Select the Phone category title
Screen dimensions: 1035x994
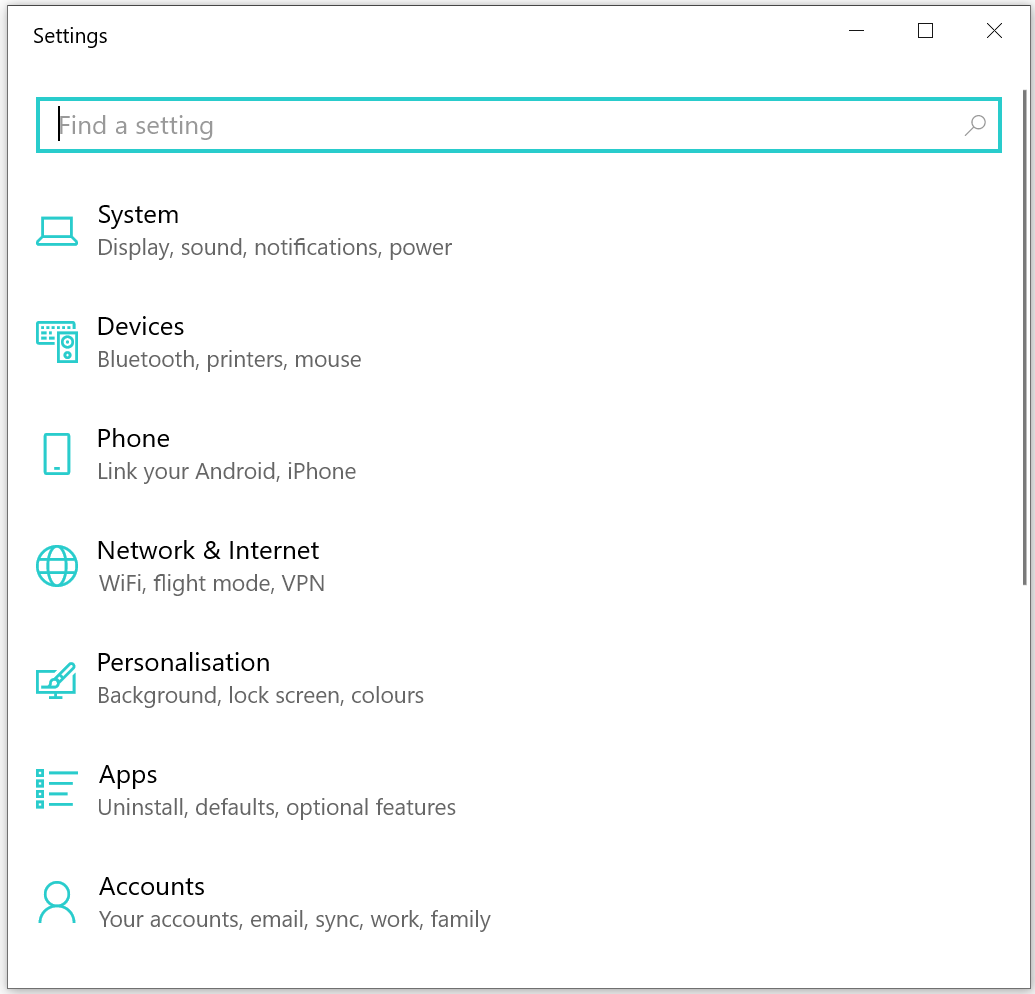click(x=133, y=439)
